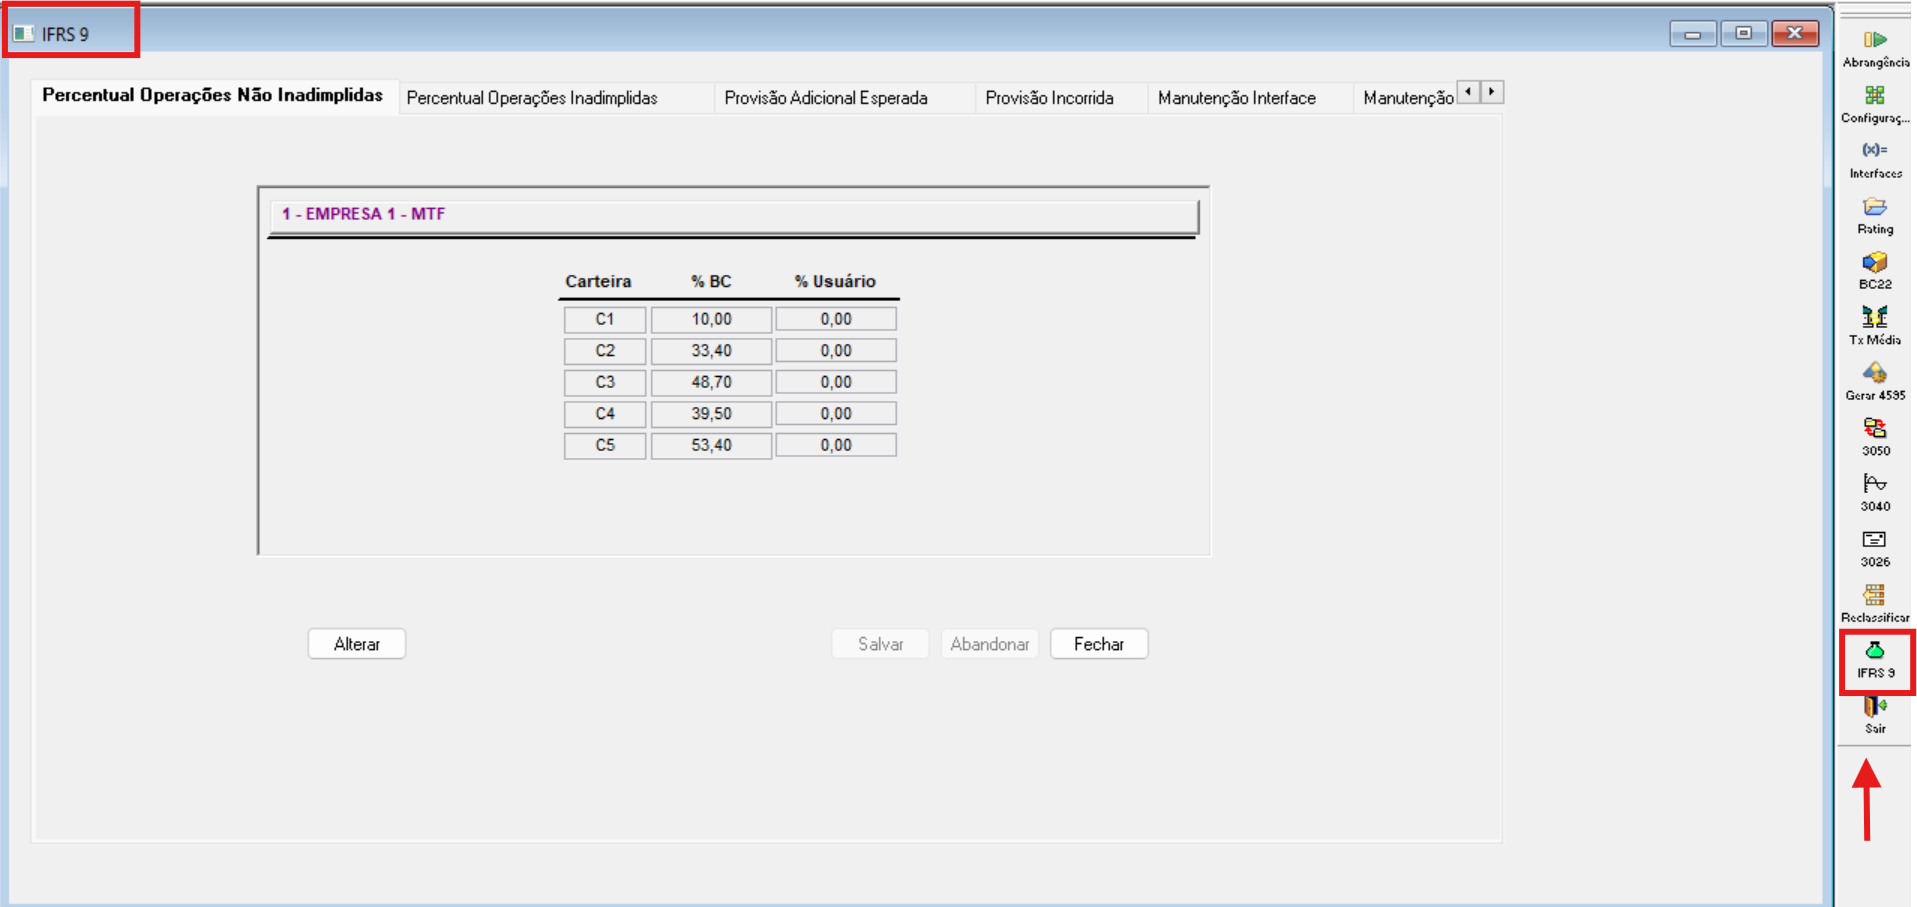Click the % Usuário field for C4

click(836, 414)
